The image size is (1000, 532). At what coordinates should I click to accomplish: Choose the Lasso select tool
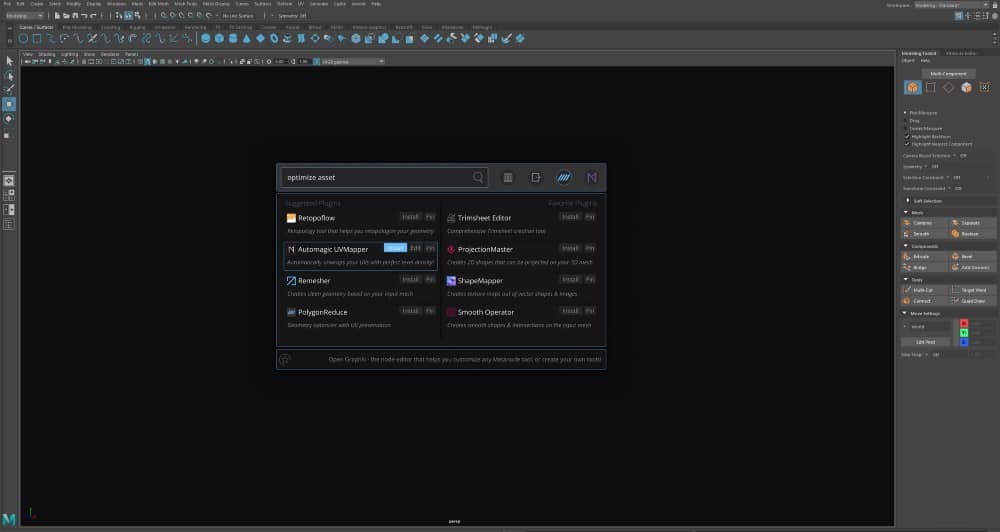click(x=9, y=76)
